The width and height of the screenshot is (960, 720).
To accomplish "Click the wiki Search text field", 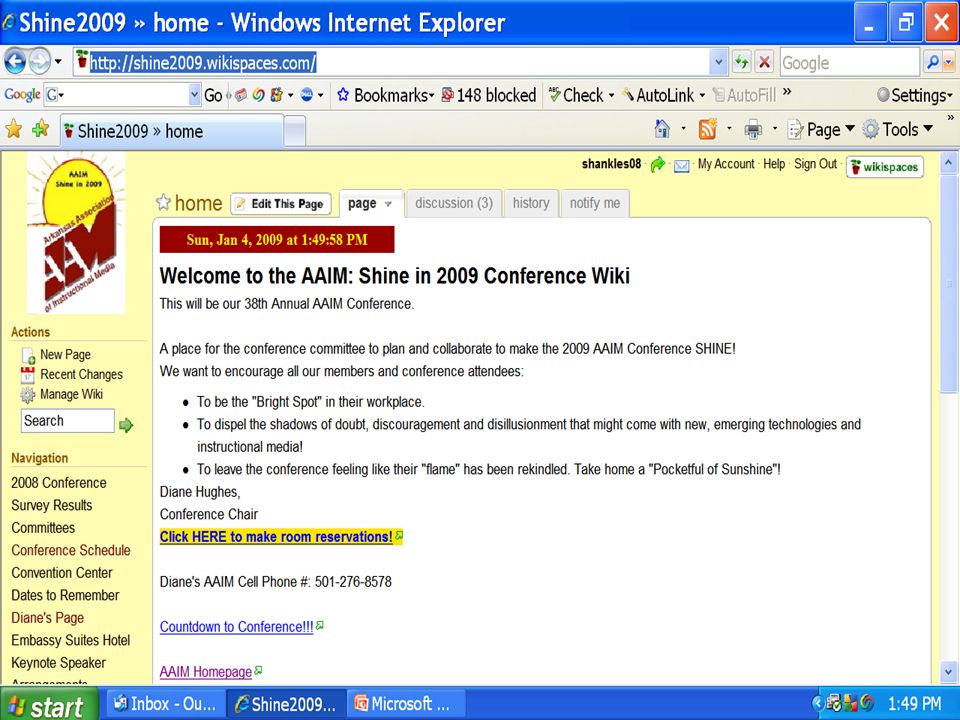I will pyautogui.click(x=67, y=421).
